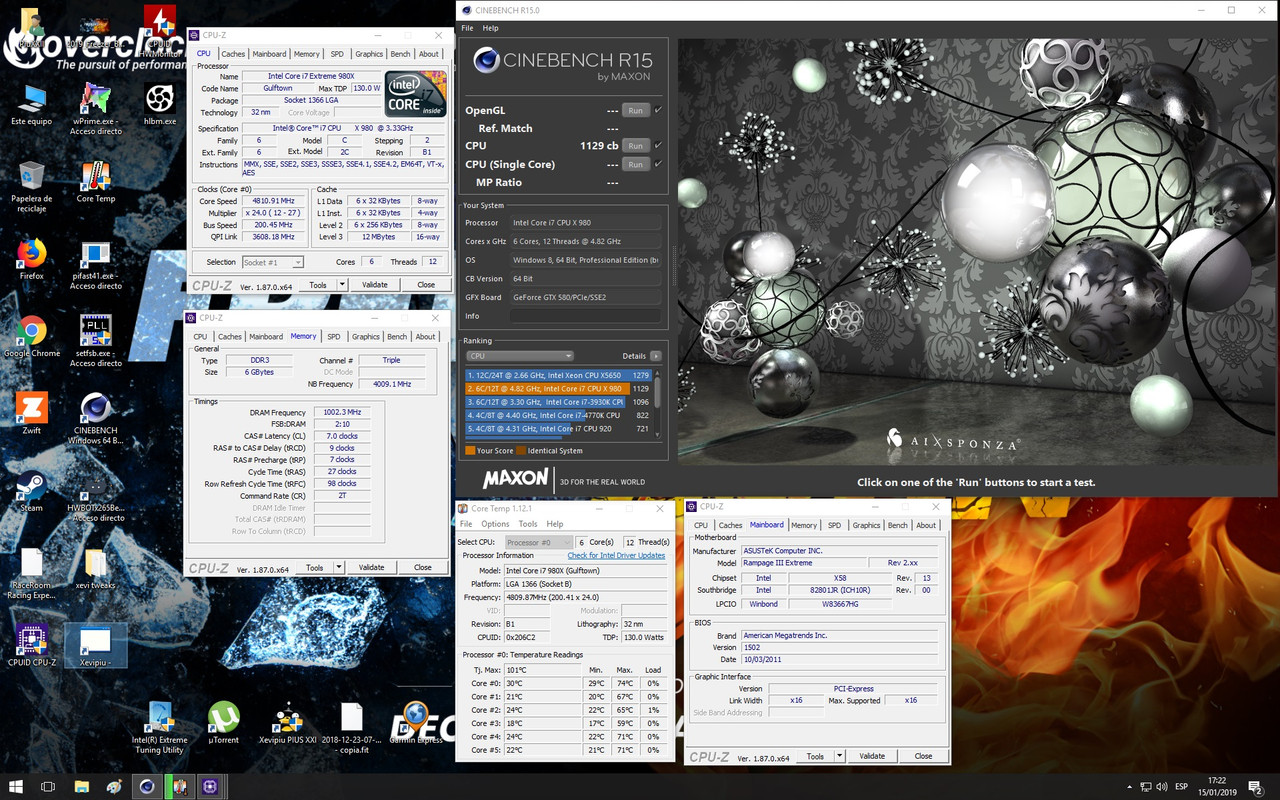Open the 2018-12-23 copia.fit file

point(351,728)
